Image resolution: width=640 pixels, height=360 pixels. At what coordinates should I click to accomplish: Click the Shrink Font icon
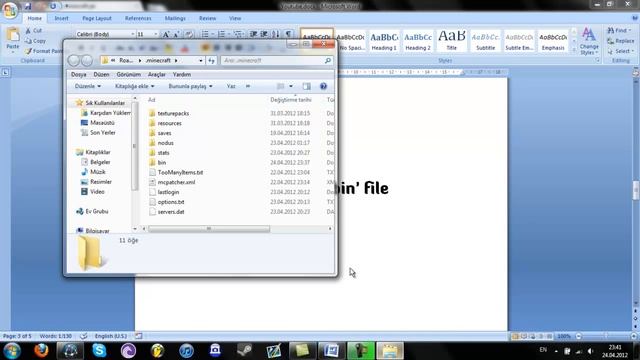pyautogui.click(x=176, y=34)
